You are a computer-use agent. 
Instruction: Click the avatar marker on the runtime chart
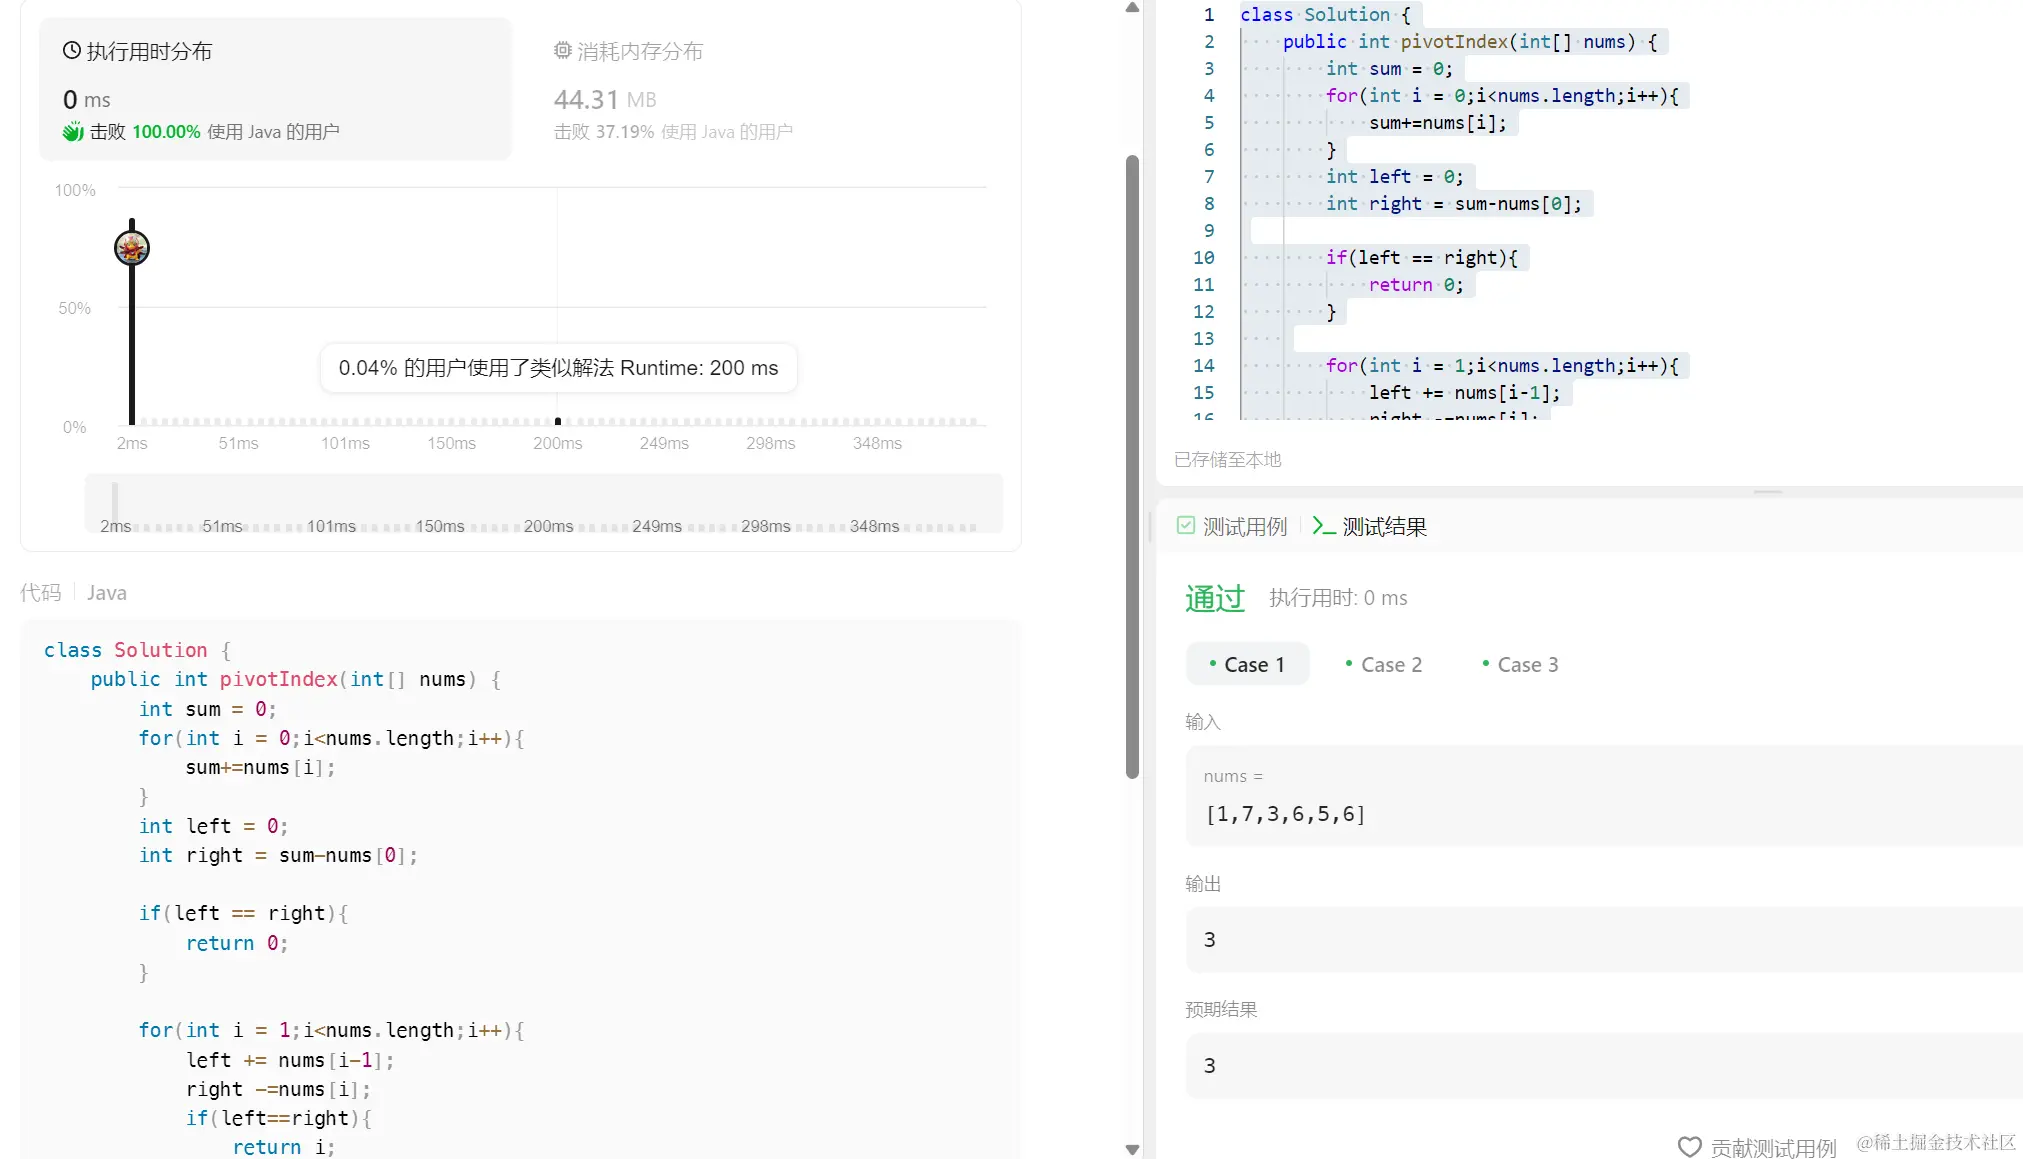click(132, 247)
